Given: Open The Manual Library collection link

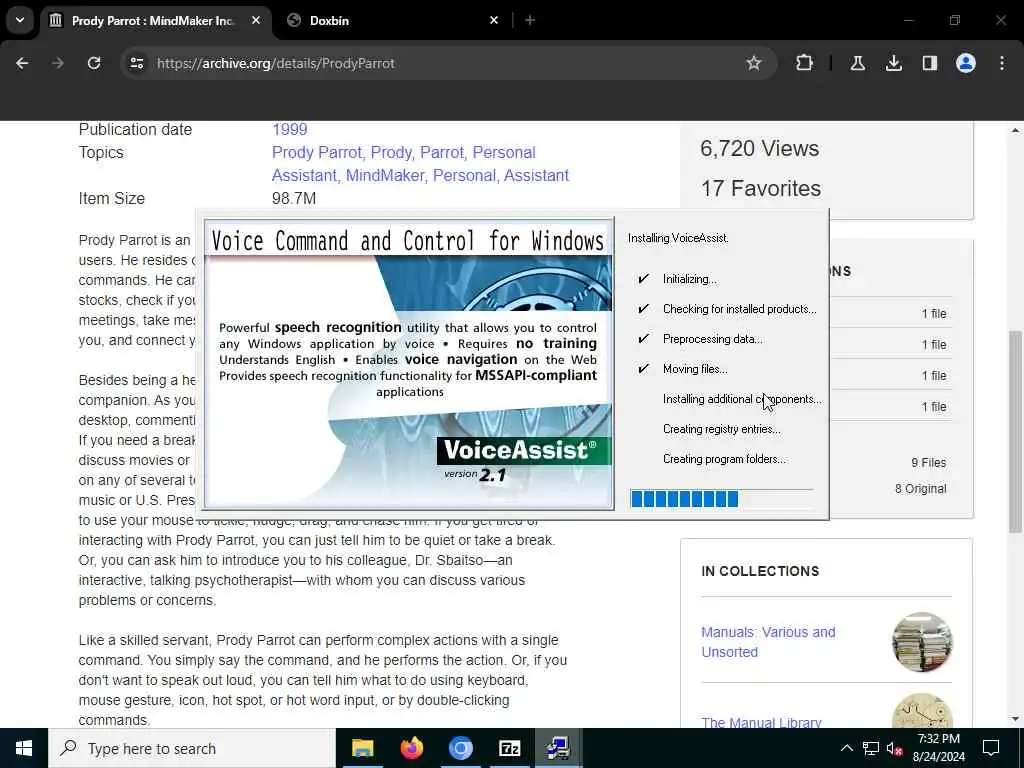Looking at the screenshot, I should (761, 722).
